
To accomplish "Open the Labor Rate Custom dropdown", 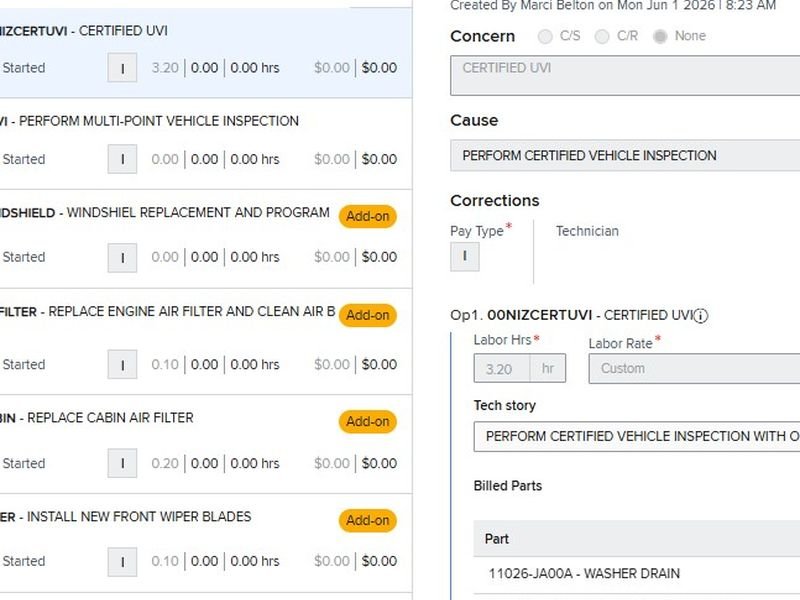I will click(x=694, y=368).
